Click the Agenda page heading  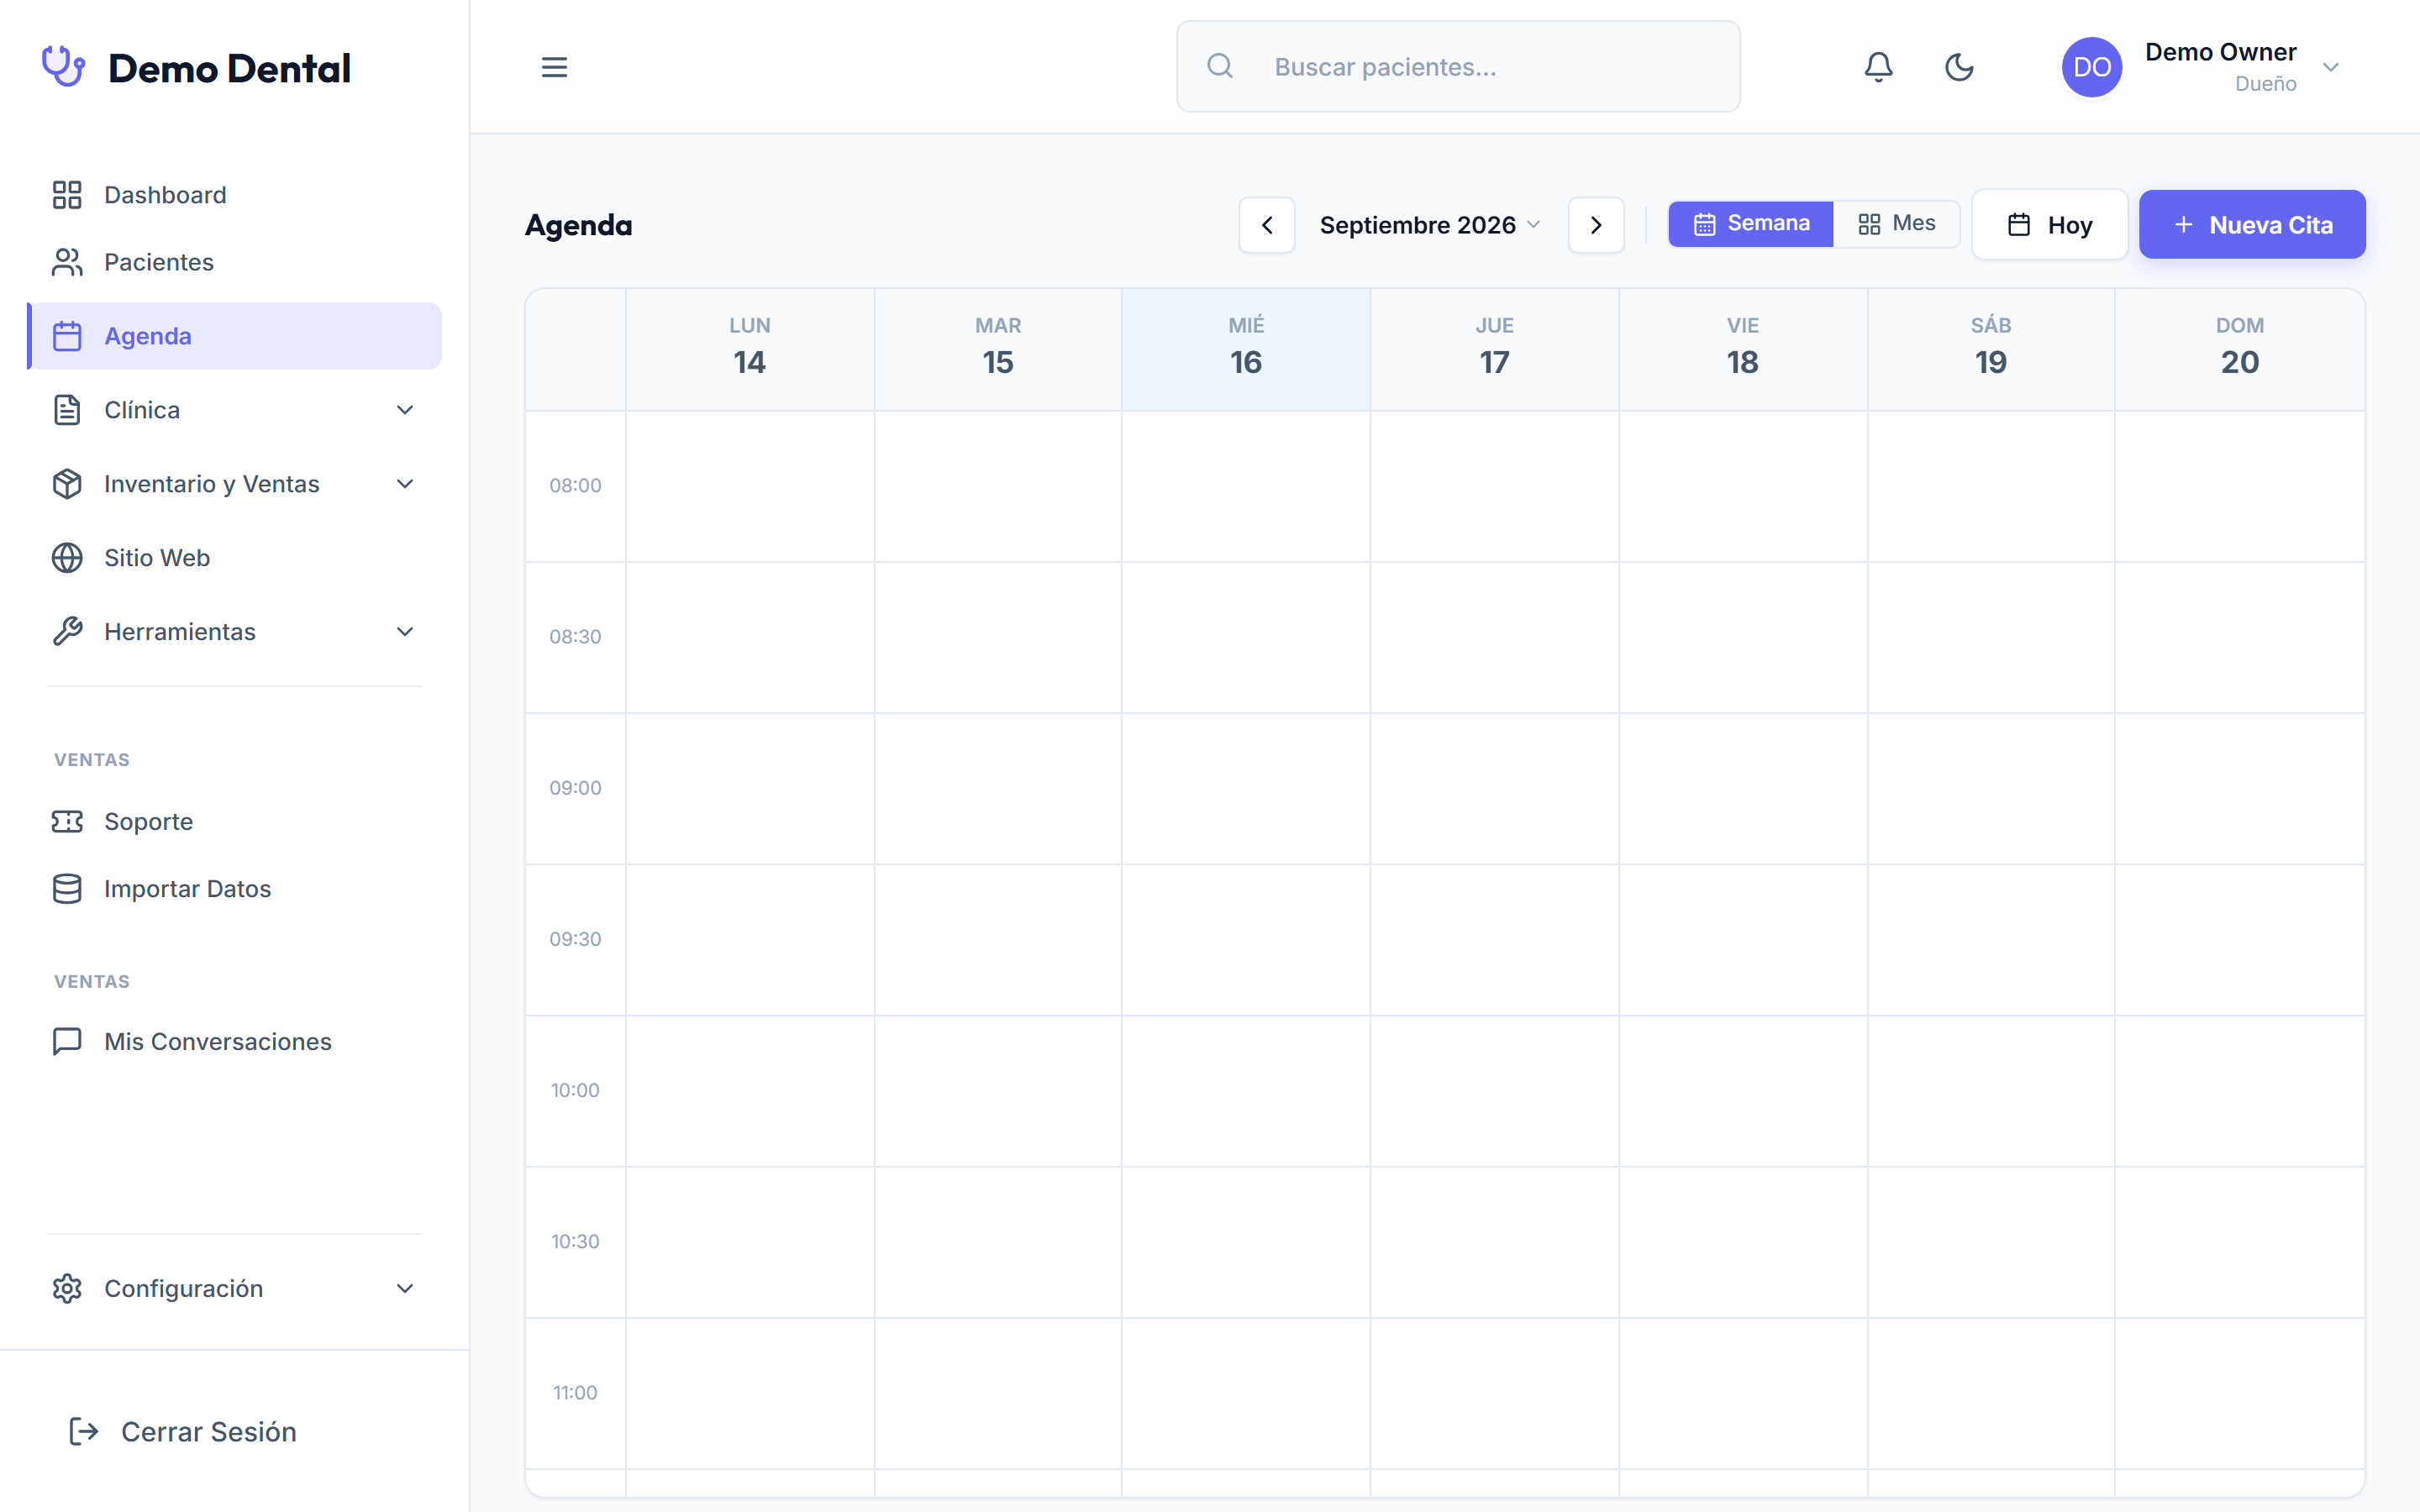tap(579, 225)
